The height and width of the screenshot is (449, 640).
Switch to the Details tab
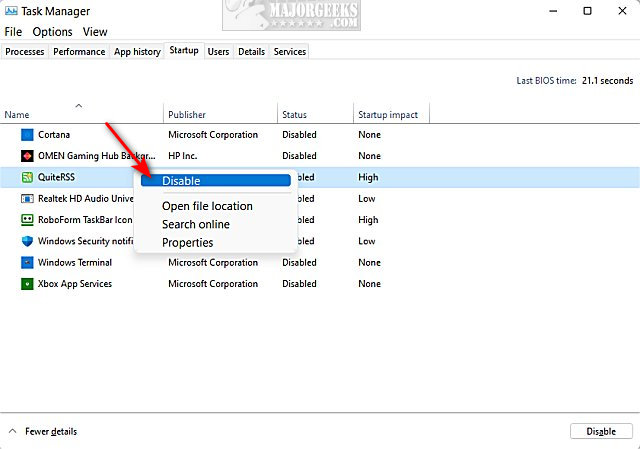[251, 52]
